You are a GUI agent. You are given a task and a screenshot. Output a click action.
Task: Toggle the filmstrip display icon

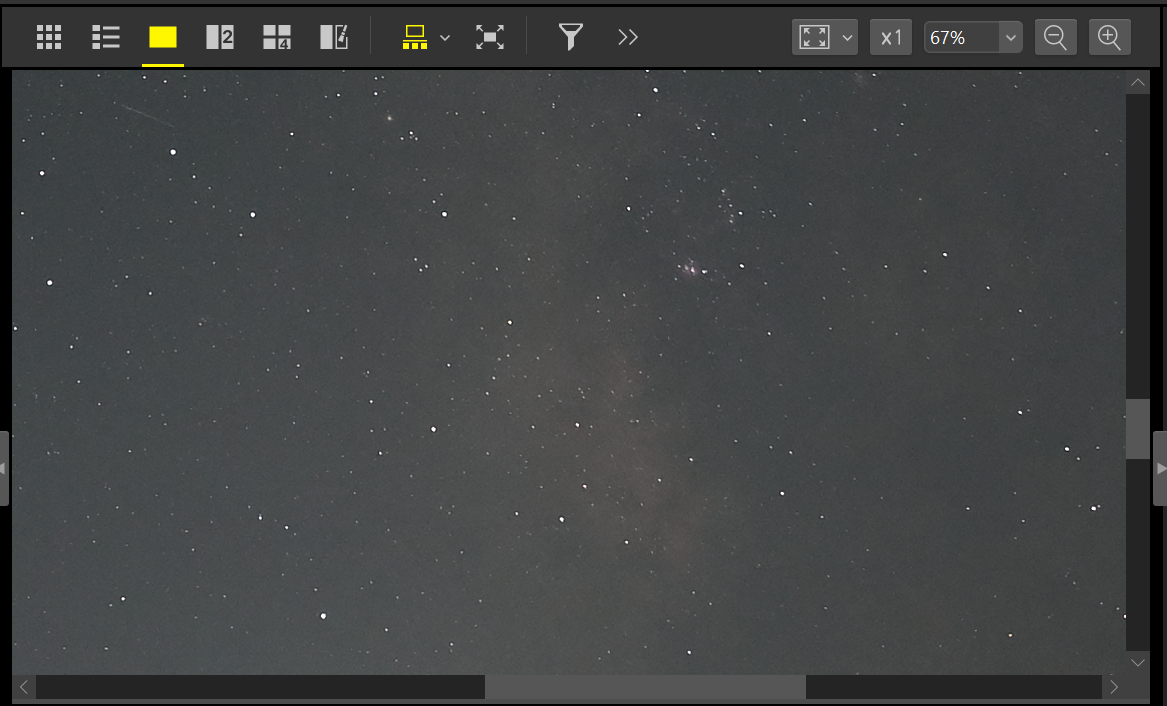pos(414,38)
